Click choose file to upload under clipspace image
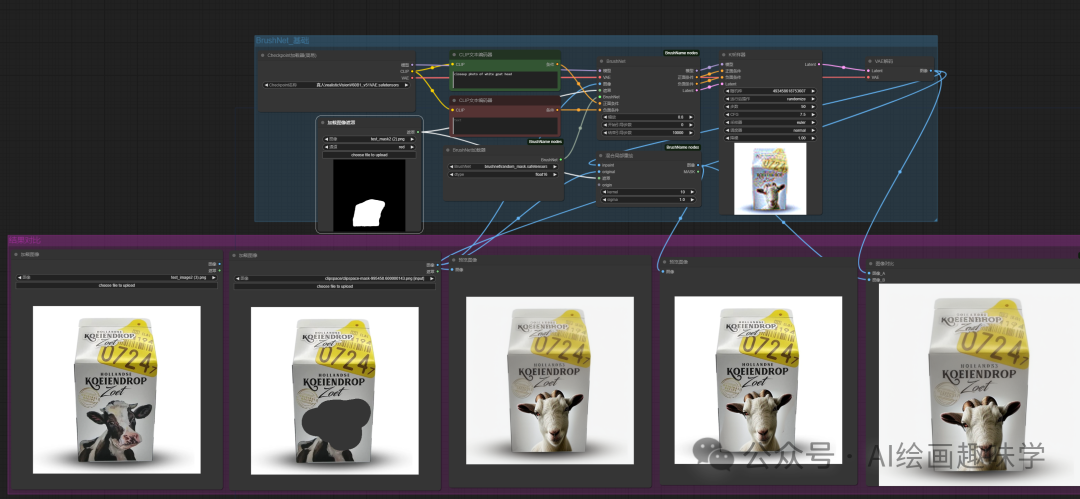1080x499 pixels. point(334,286)
